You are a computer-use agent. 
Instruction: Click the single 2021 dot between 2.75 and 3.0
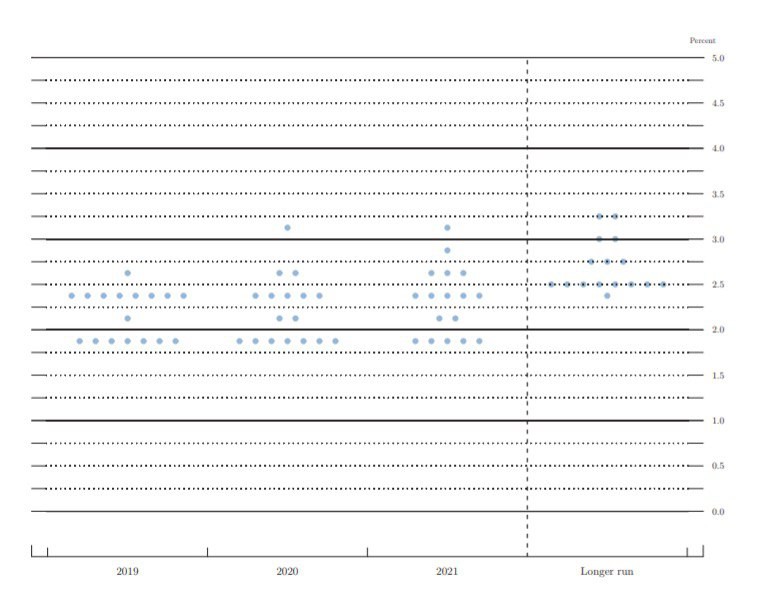(447, 251)
